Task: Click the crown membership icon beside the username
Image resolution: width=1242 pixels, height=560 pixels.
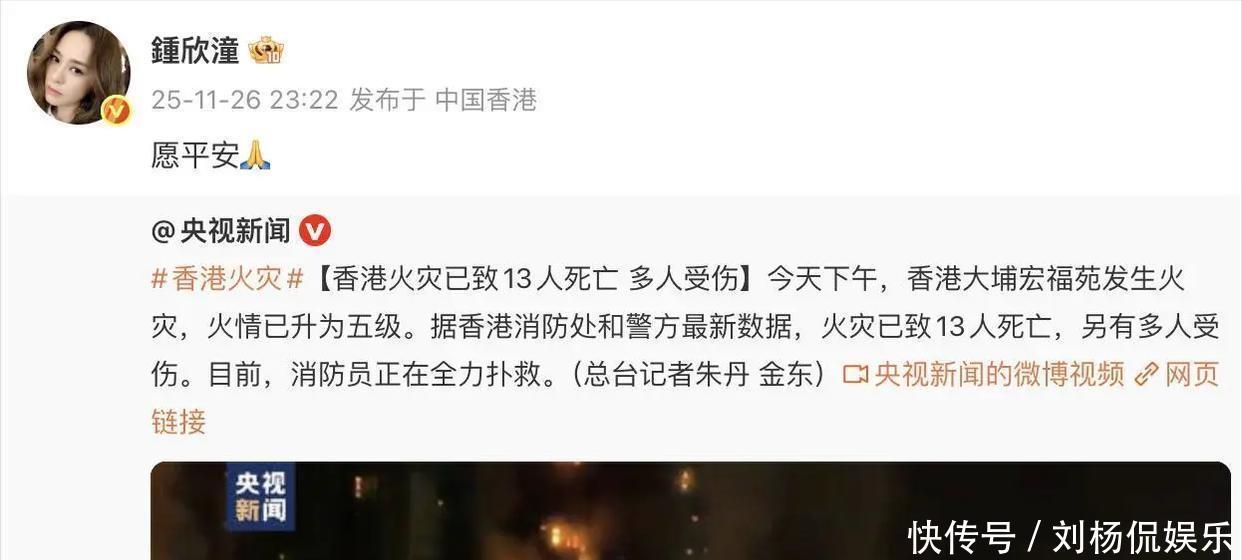Action: pos(267,50)
